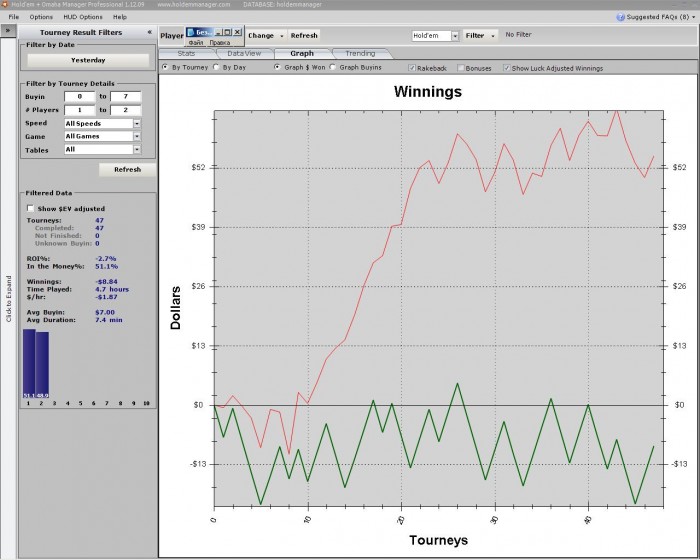Toggle the Rakeback checkbox
The image size is (700, 560).
click(x=412, y=68)
